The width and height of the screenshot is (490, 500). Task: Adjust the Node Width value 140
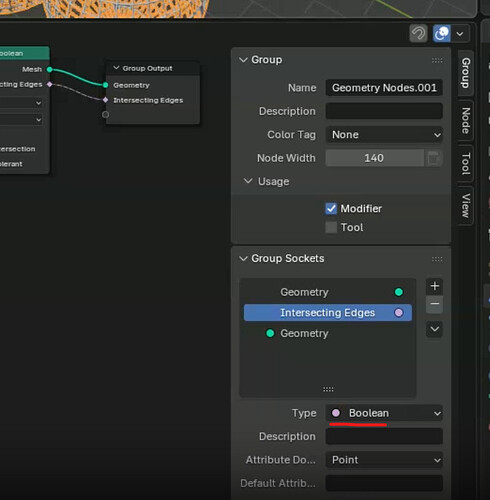[x=374, y=158]
